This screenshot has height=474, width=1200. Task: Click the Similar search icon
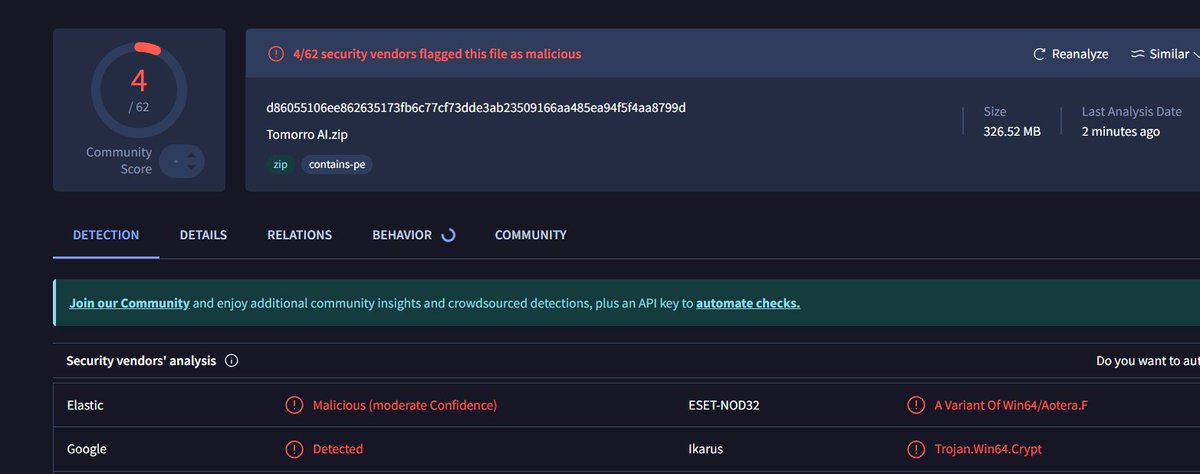point(1137,54)
